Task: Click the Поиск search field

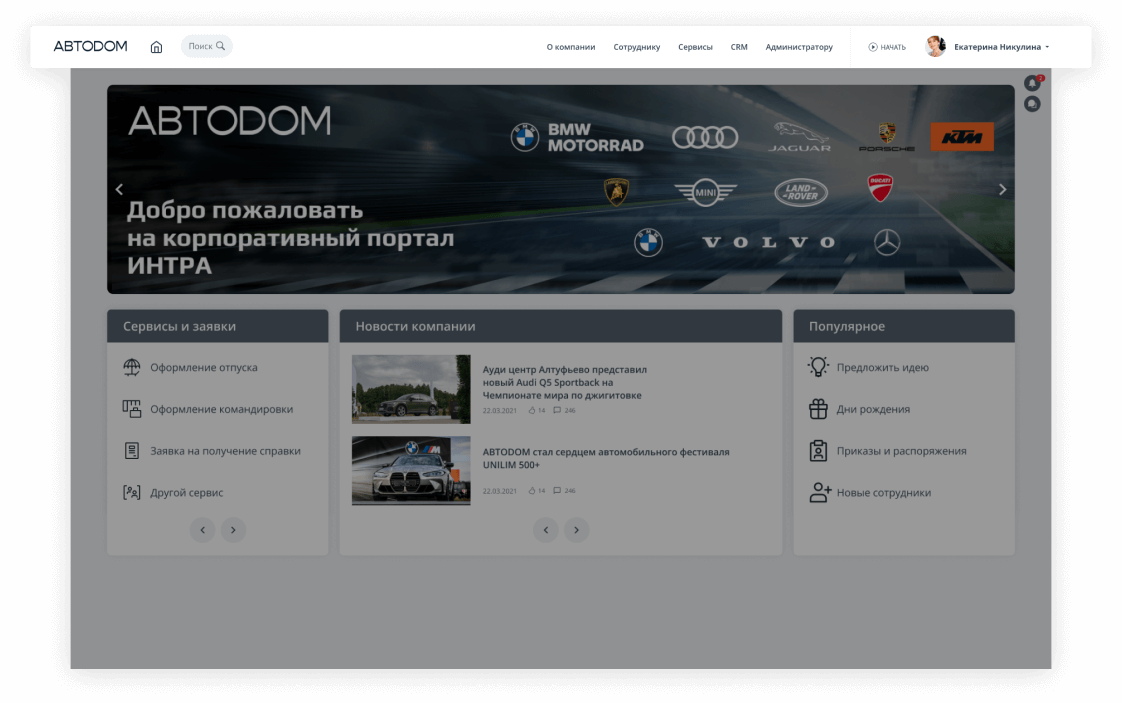Action: tap(206, 46)
